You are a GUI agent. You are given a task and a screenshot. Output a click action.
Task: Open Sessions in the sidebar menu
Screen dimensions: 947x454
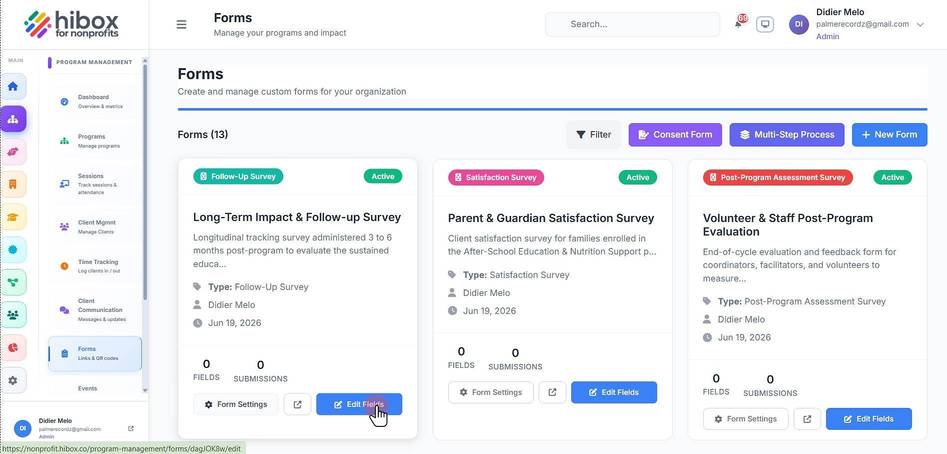94,184
